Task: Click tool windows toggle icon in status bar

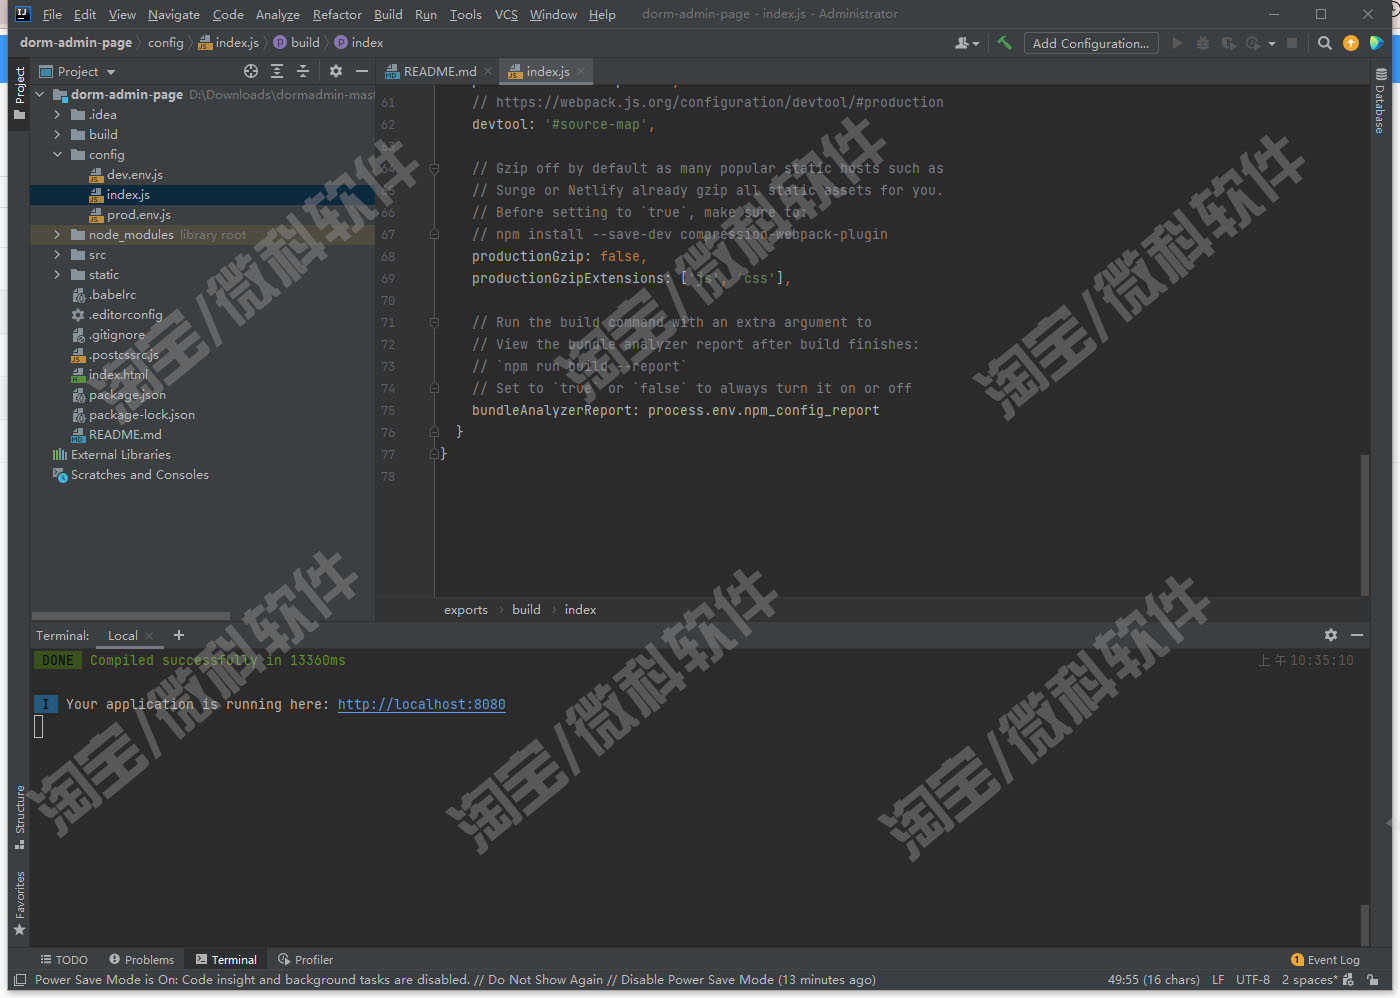Action: click(20, 980)
